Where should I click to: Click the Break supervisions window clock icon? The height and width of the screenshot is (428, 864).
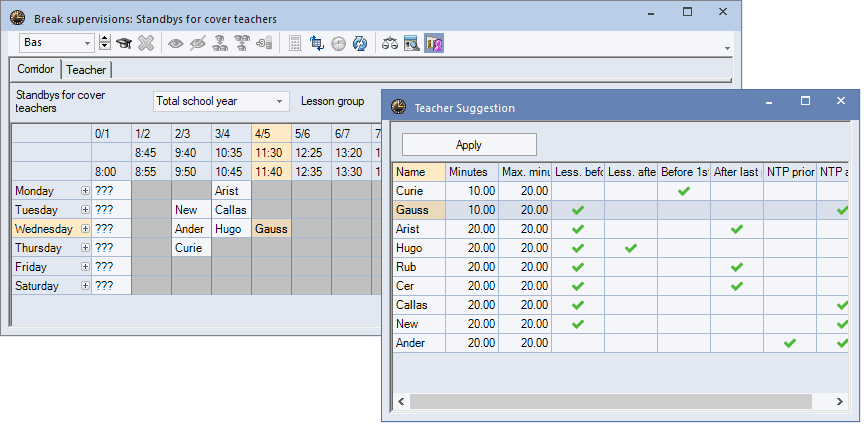click(18, 18)
